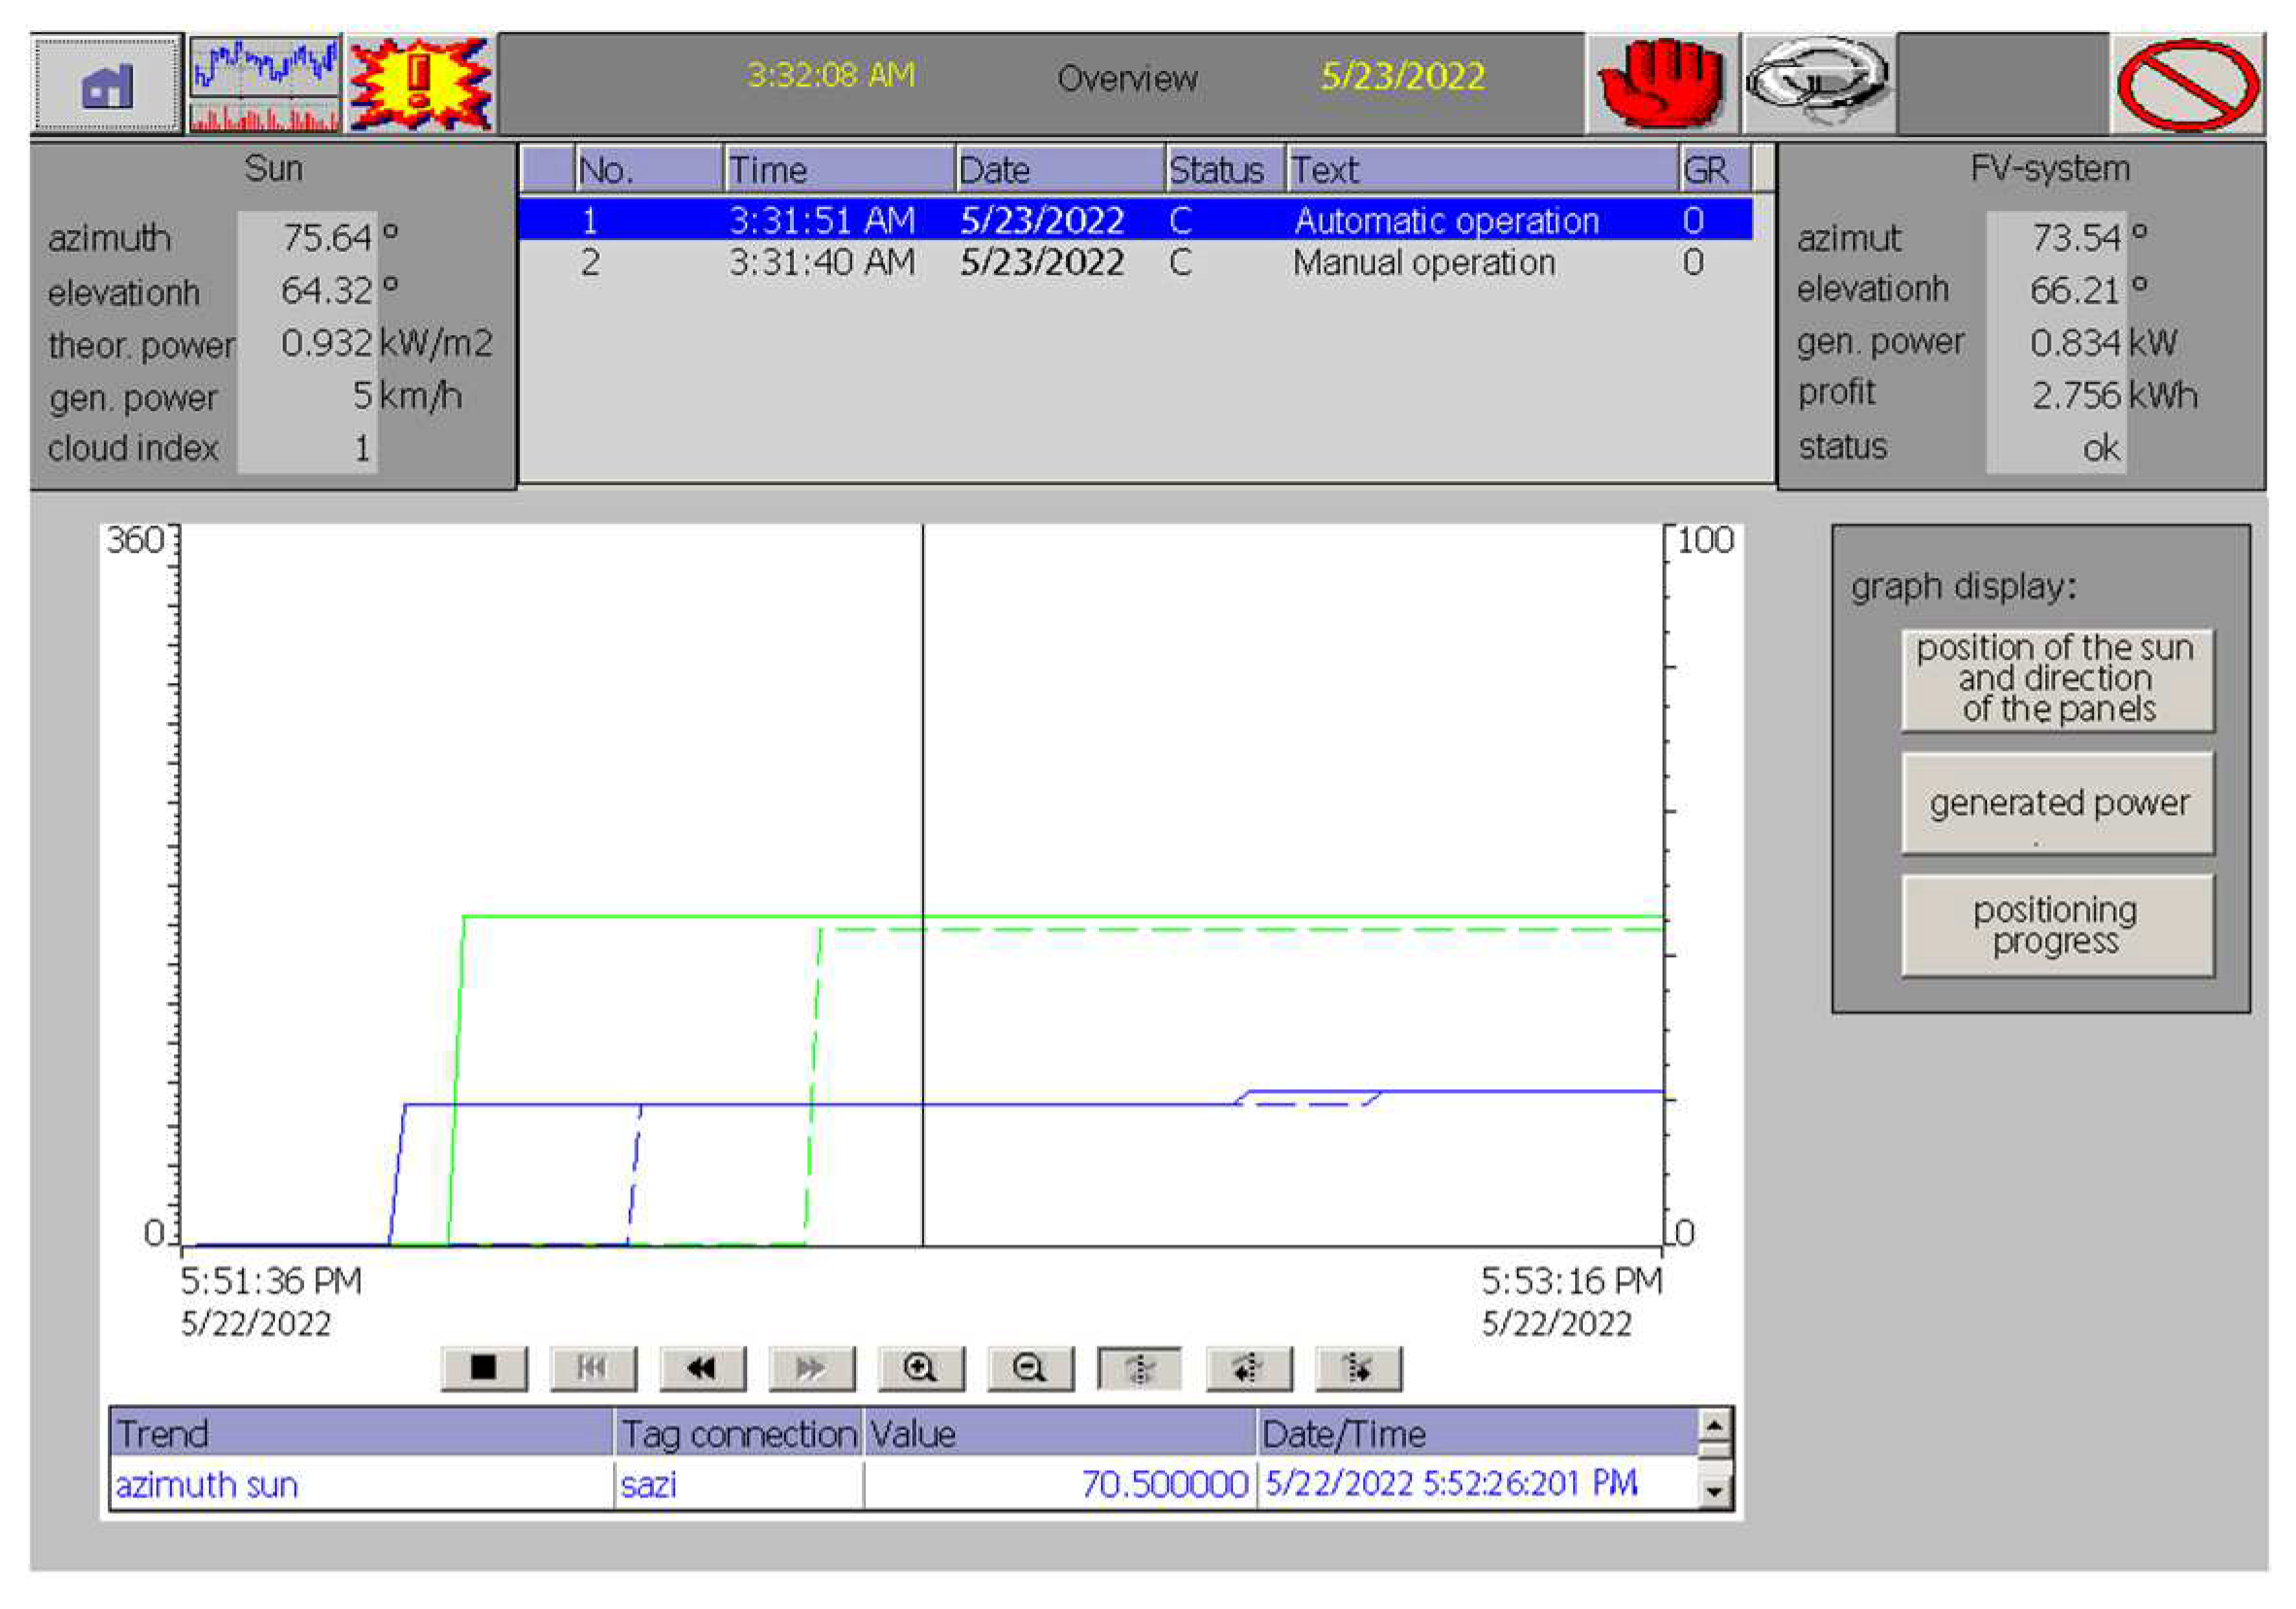The image size is (2296, 1609).
Task: Open the alarm explosion warning icon
Action: (x=420, y=84)
